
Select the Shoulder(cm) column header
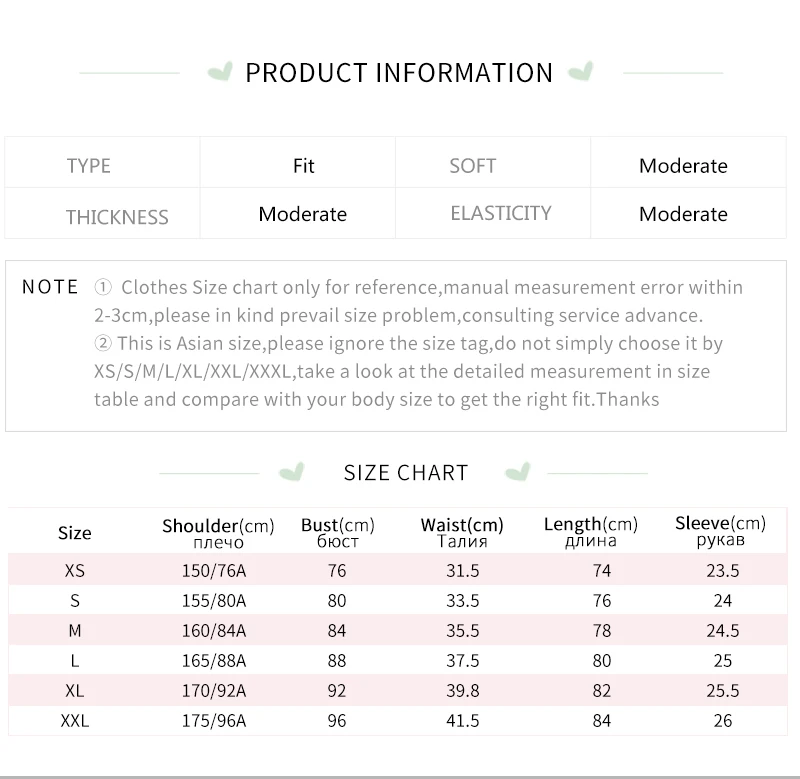tap(218, 532)
